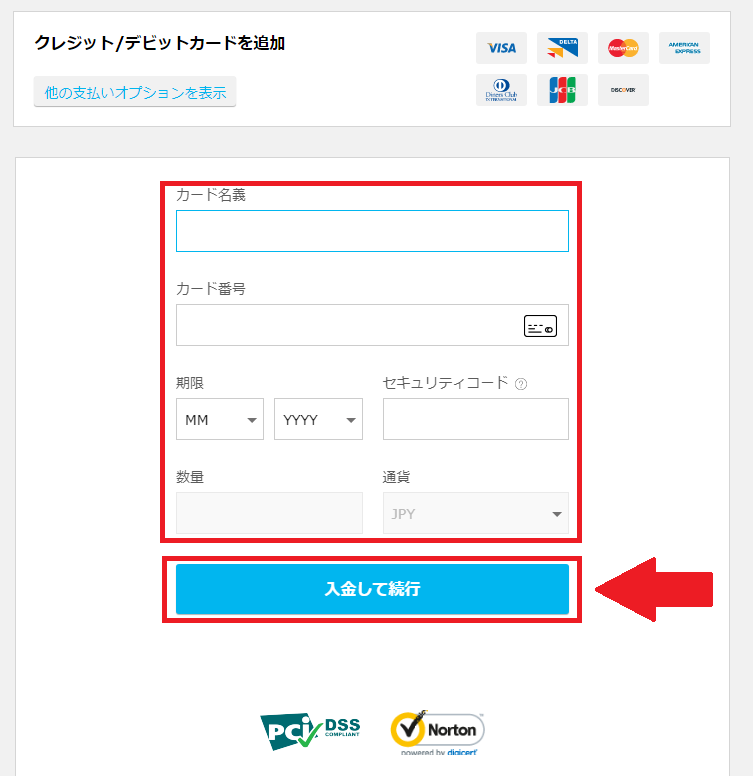Viewport: 753px width, 776px height.
Task: Open the JPY currency dropdown
Action: [x=475, y=513]
